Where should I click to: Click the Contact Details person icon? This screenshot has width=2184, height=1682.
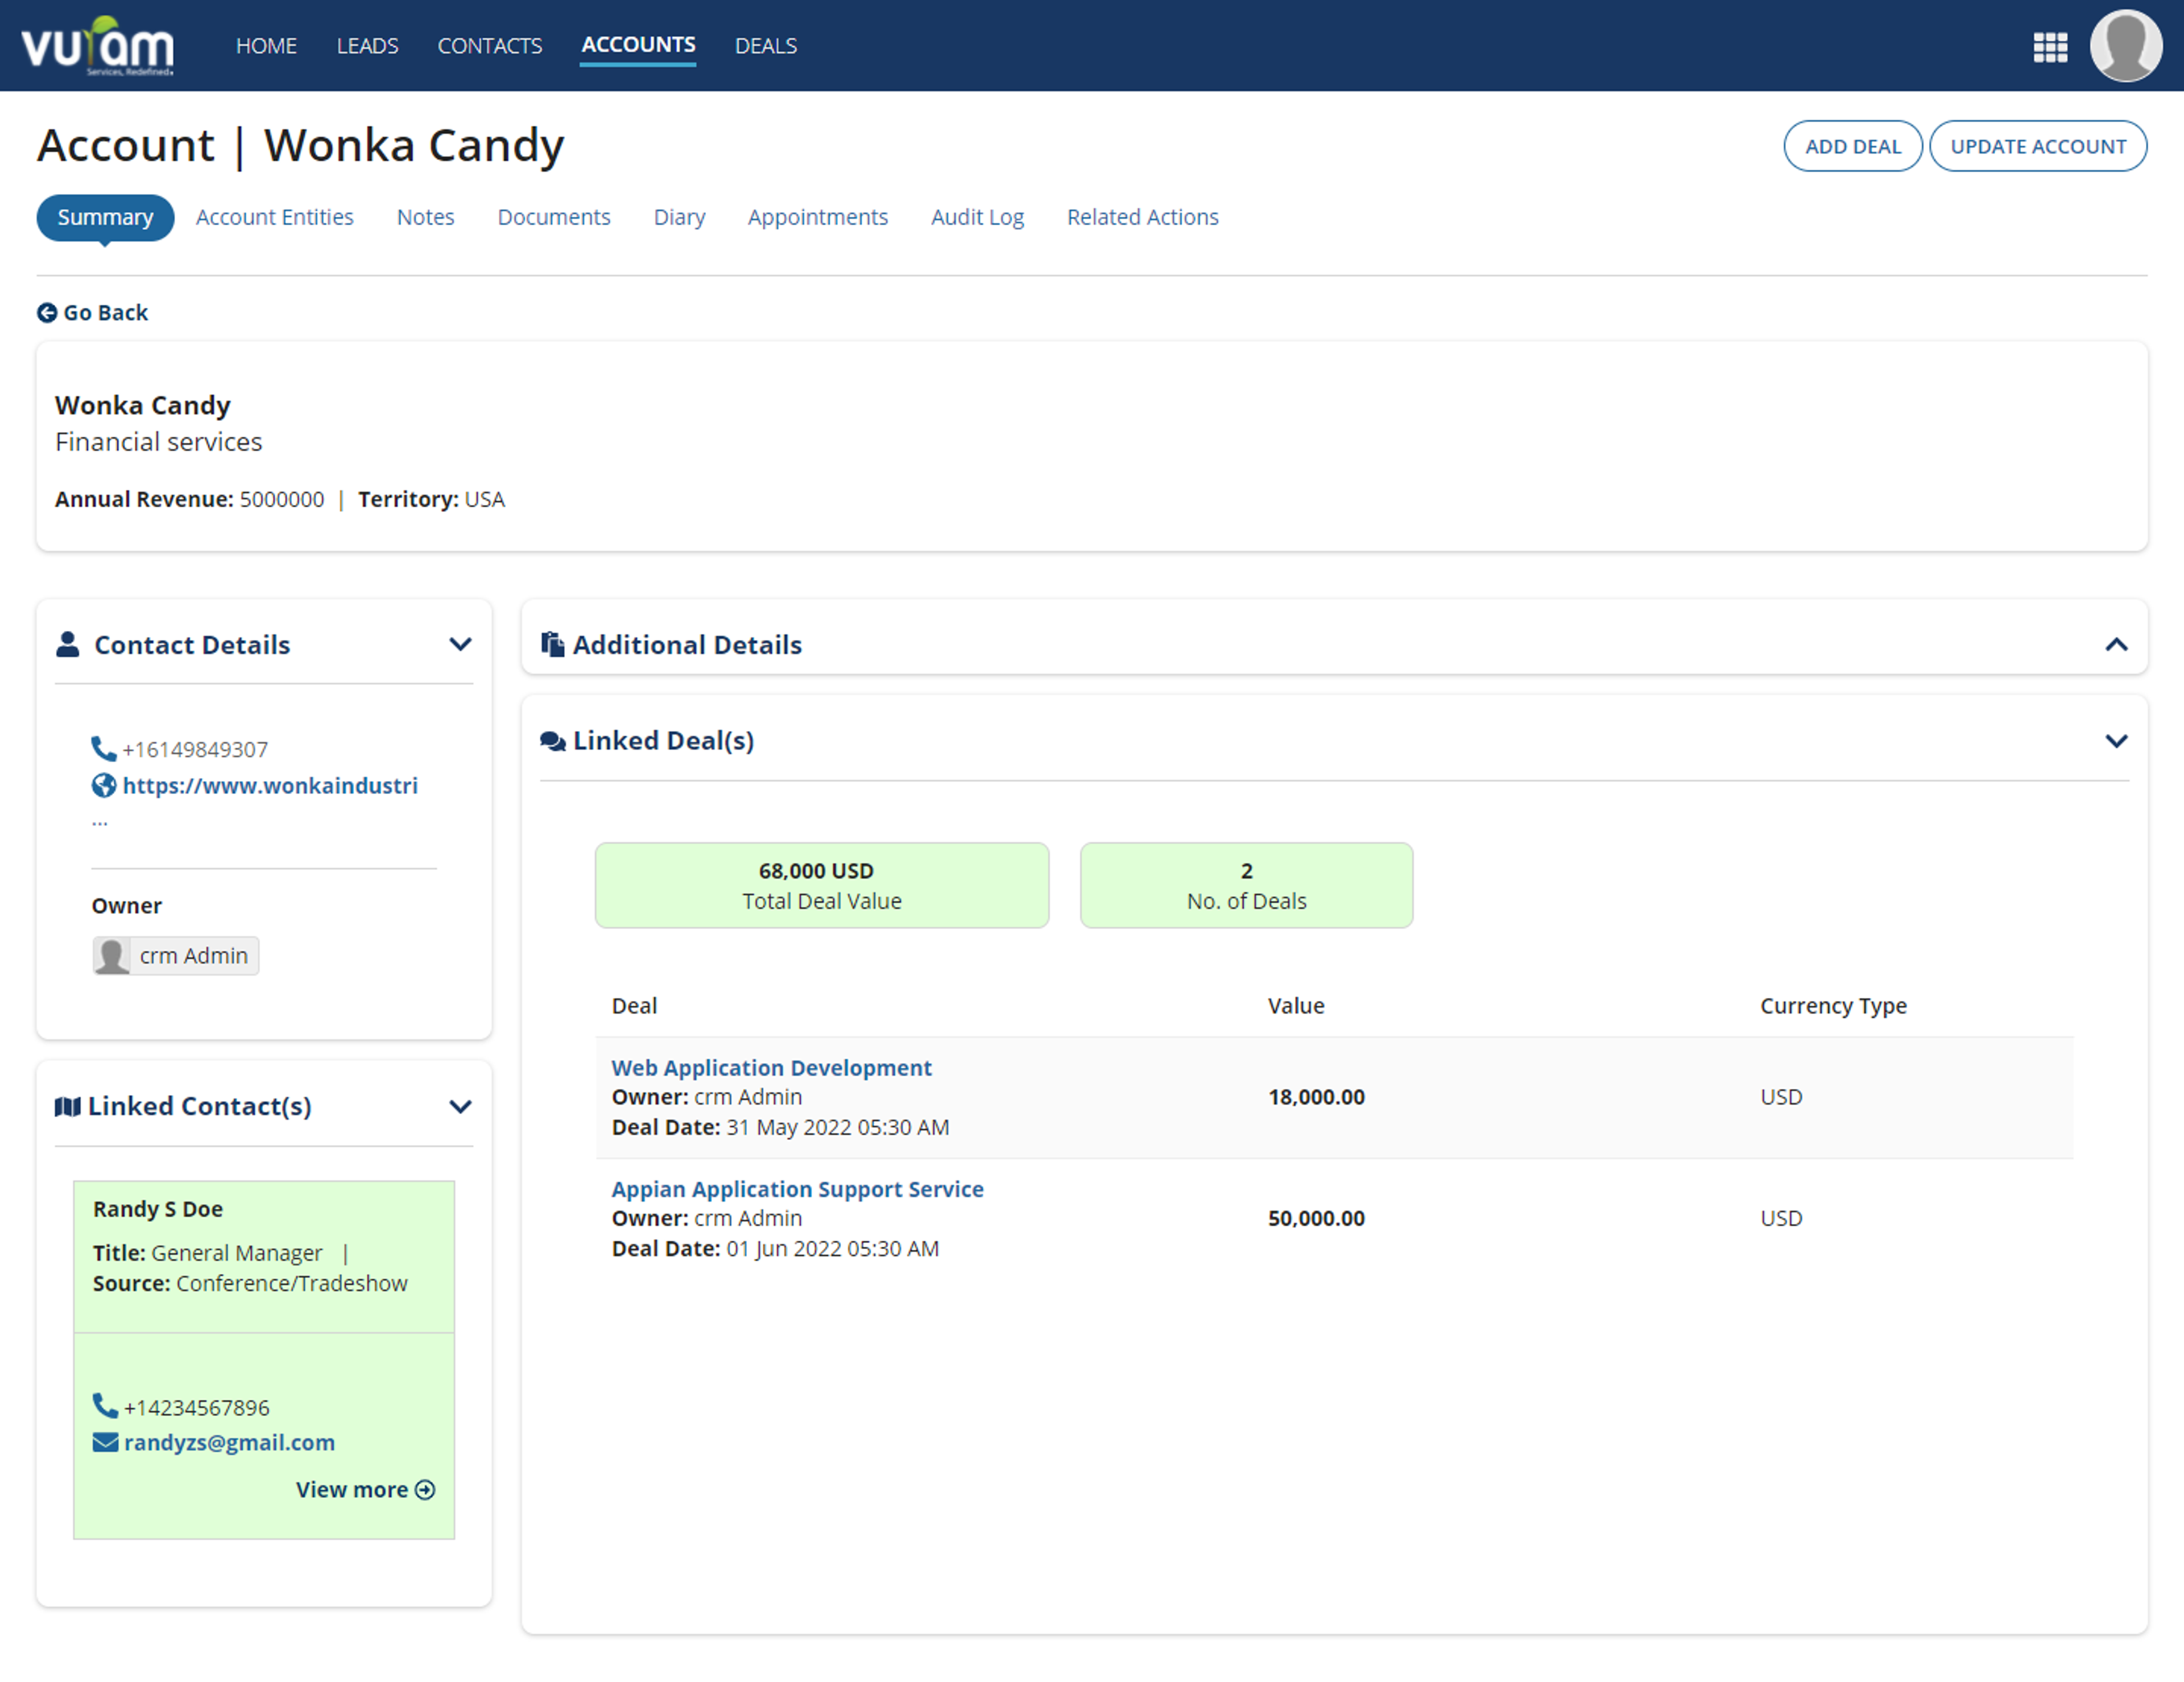[68, 644]
